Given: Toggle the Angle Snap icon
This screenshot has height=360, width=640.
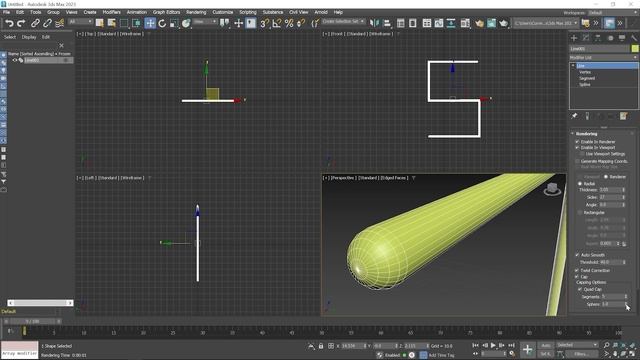Looking at the screenshot, I should coord(277,23).
